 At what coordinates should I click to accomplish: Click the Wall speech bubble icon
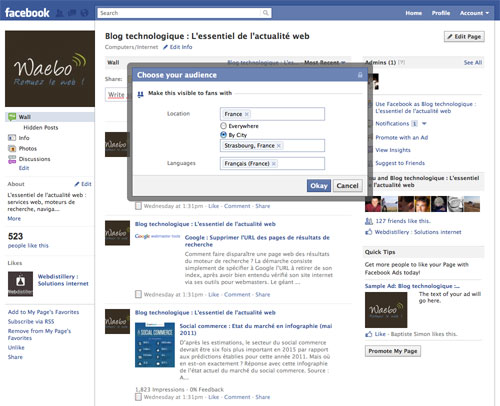coord(12,117)
